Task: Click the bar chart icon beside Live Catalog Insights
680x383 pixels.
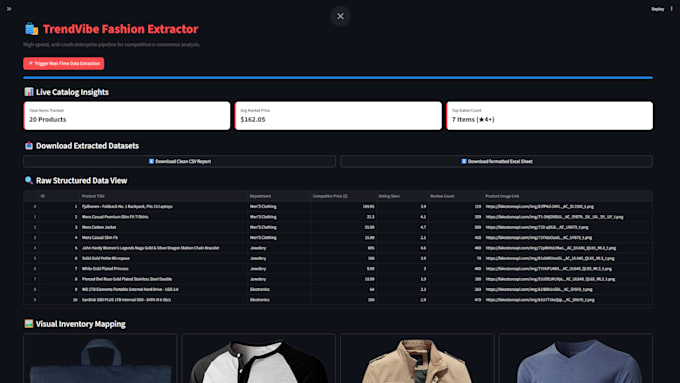Action: pos(29,92)
